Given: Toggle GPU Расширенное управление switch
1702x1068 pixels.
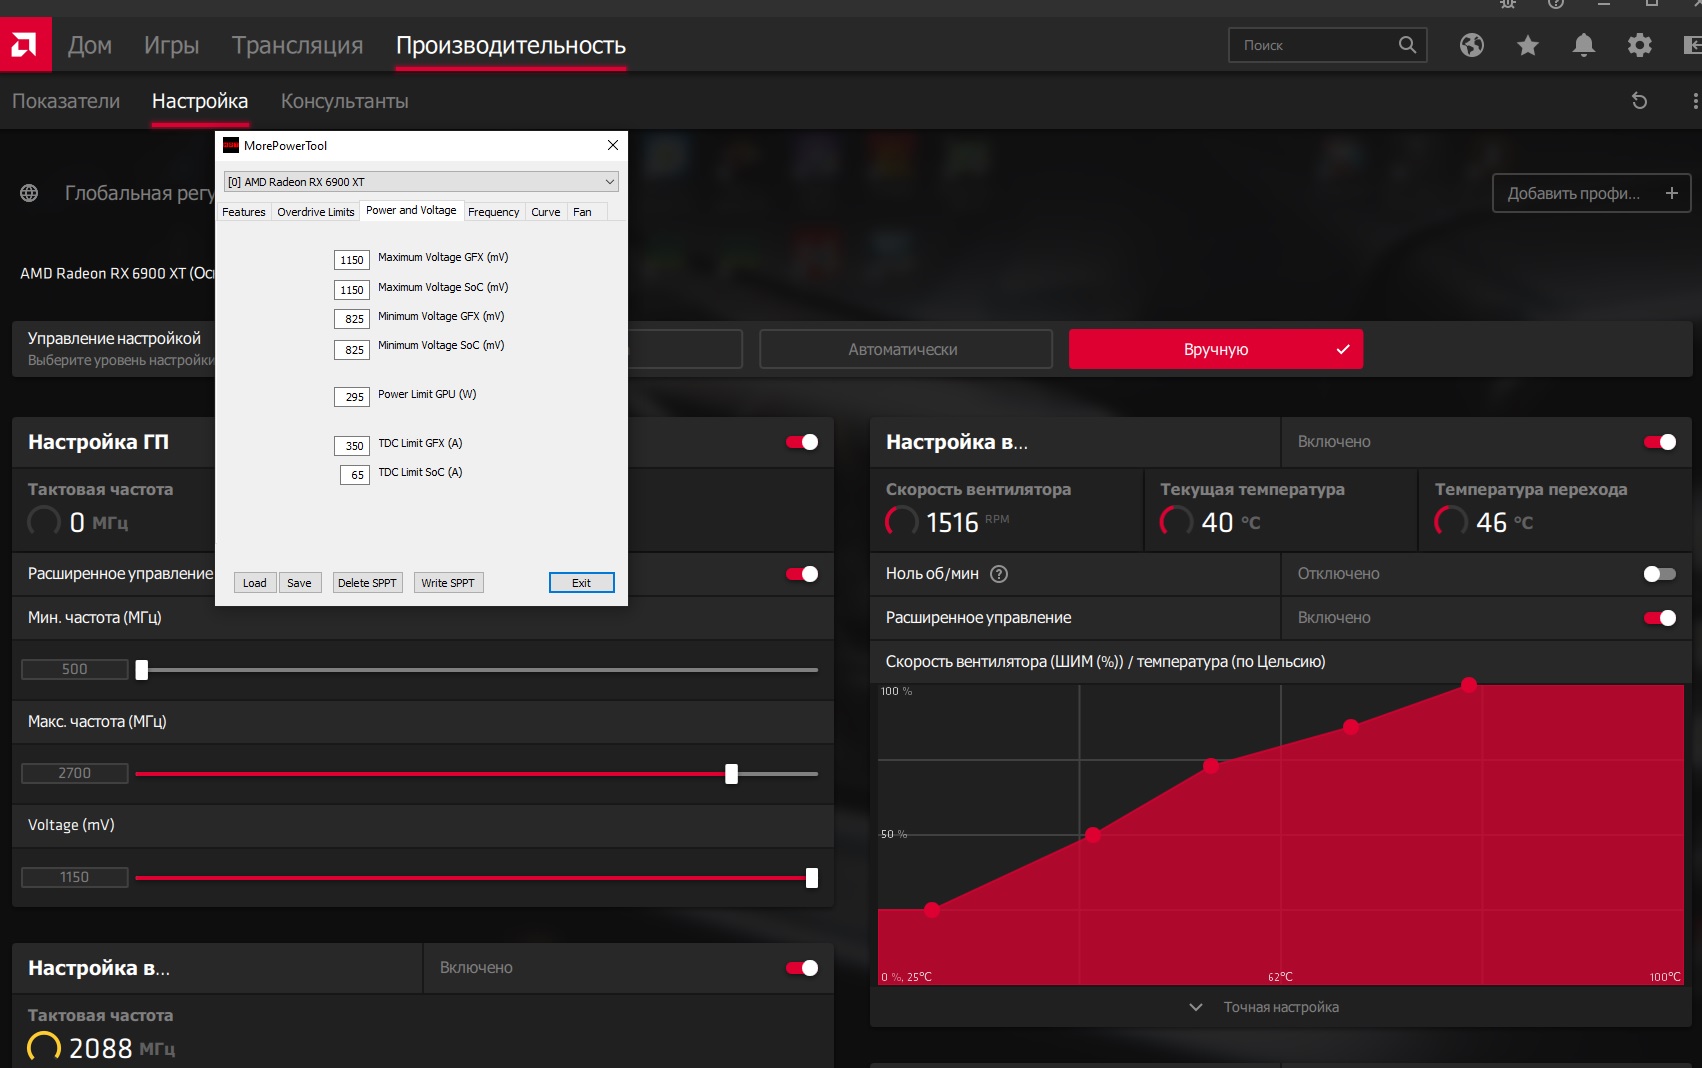Looking at the screenshot, I should tap(802, 574).
